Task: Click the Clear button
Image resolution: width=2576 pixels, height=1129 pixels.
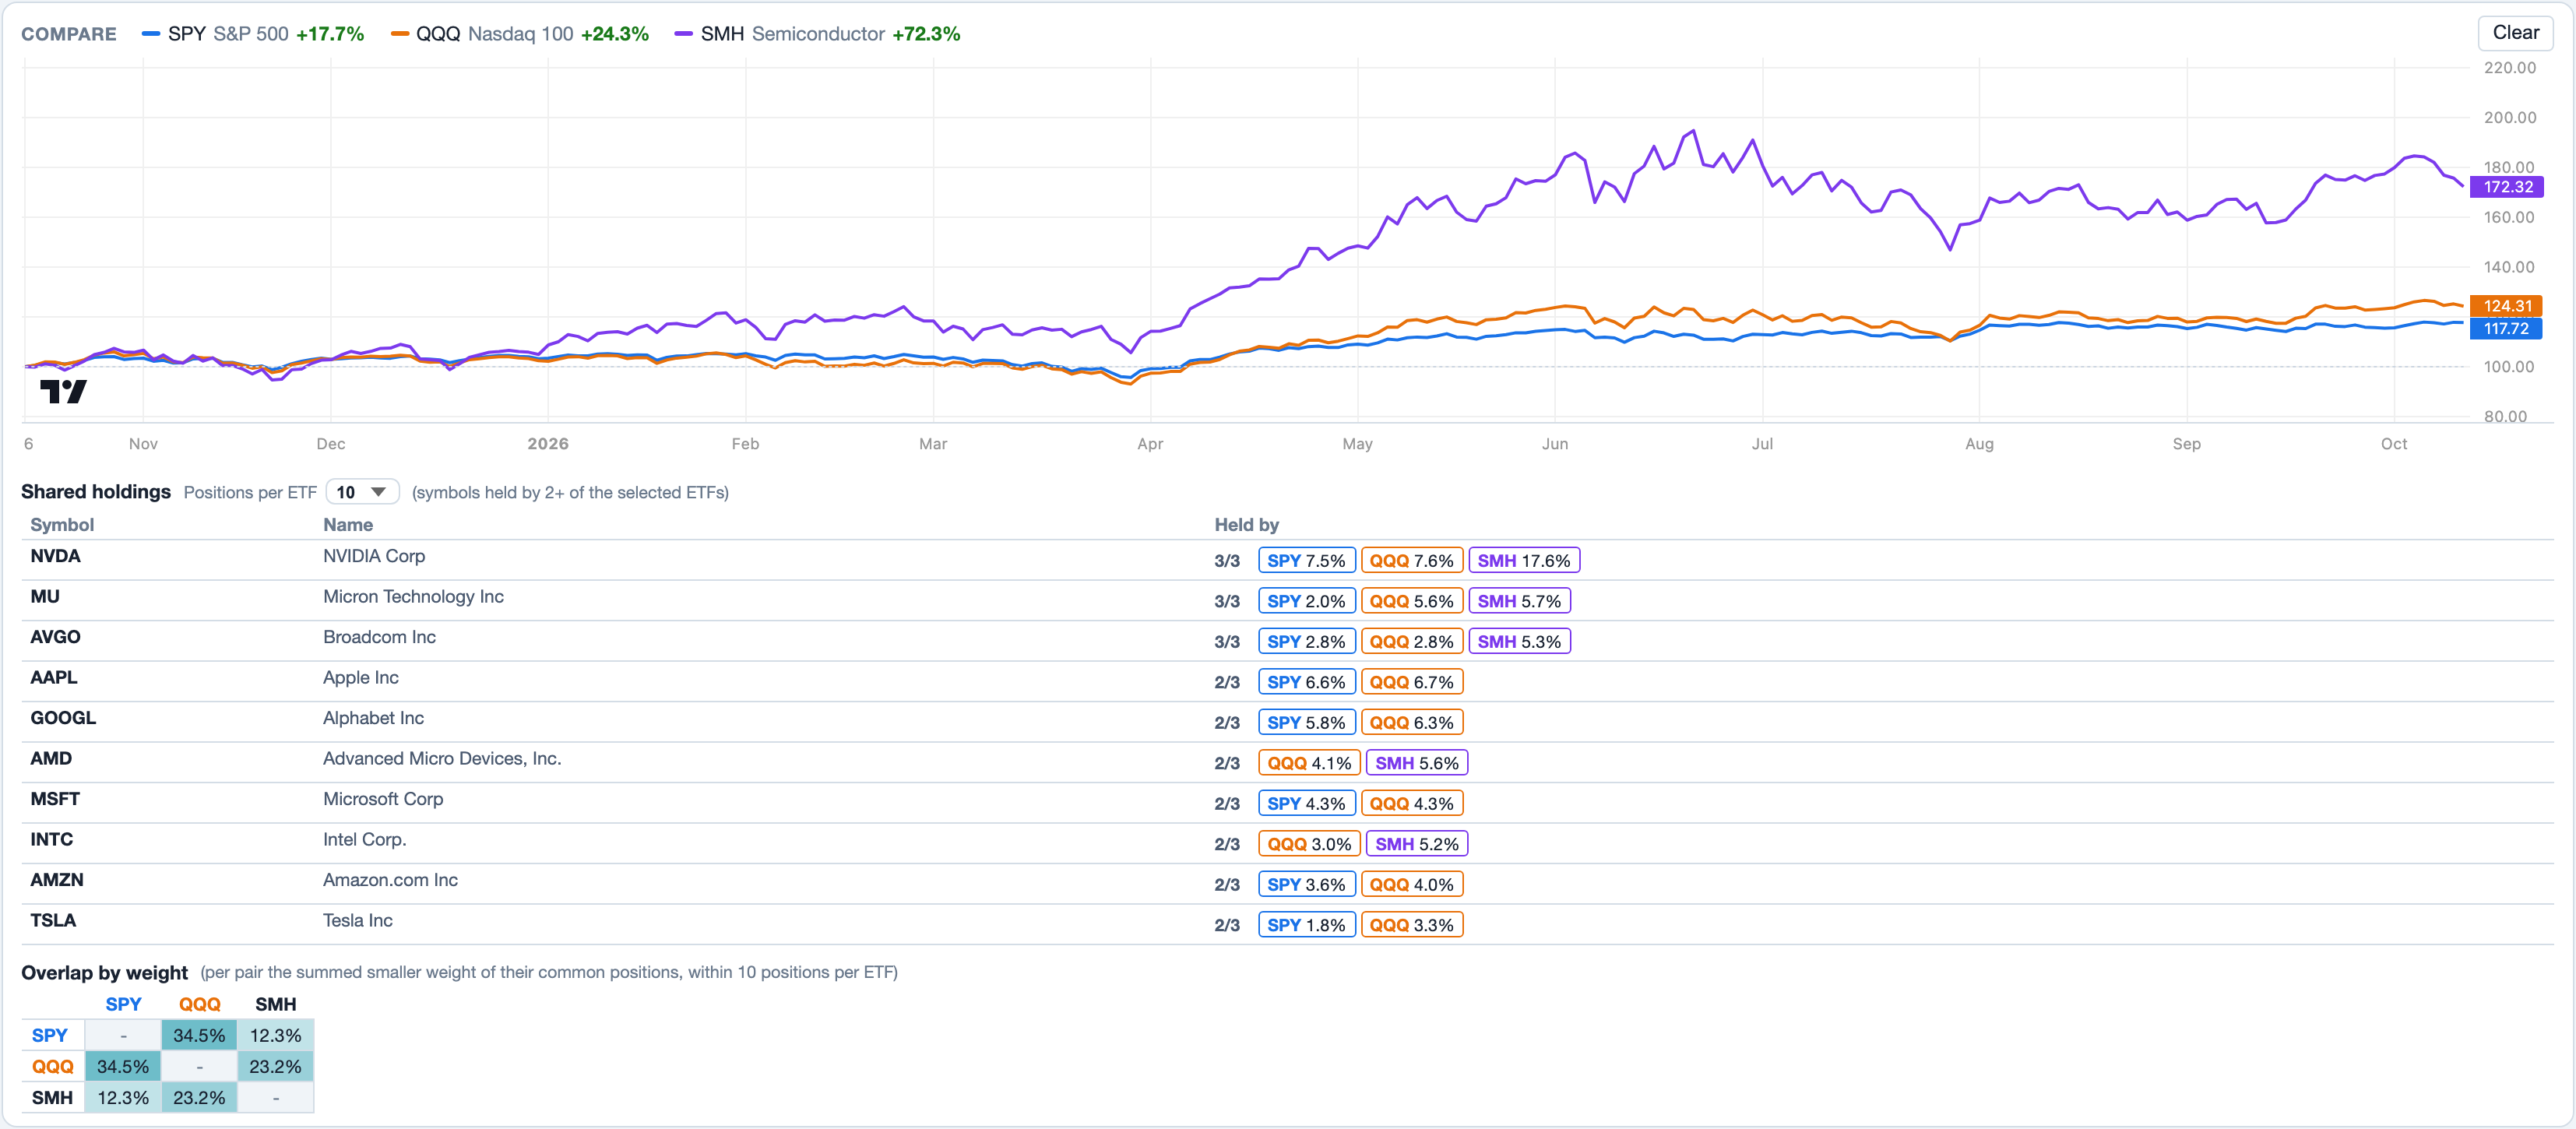Action: (2515, 32)
